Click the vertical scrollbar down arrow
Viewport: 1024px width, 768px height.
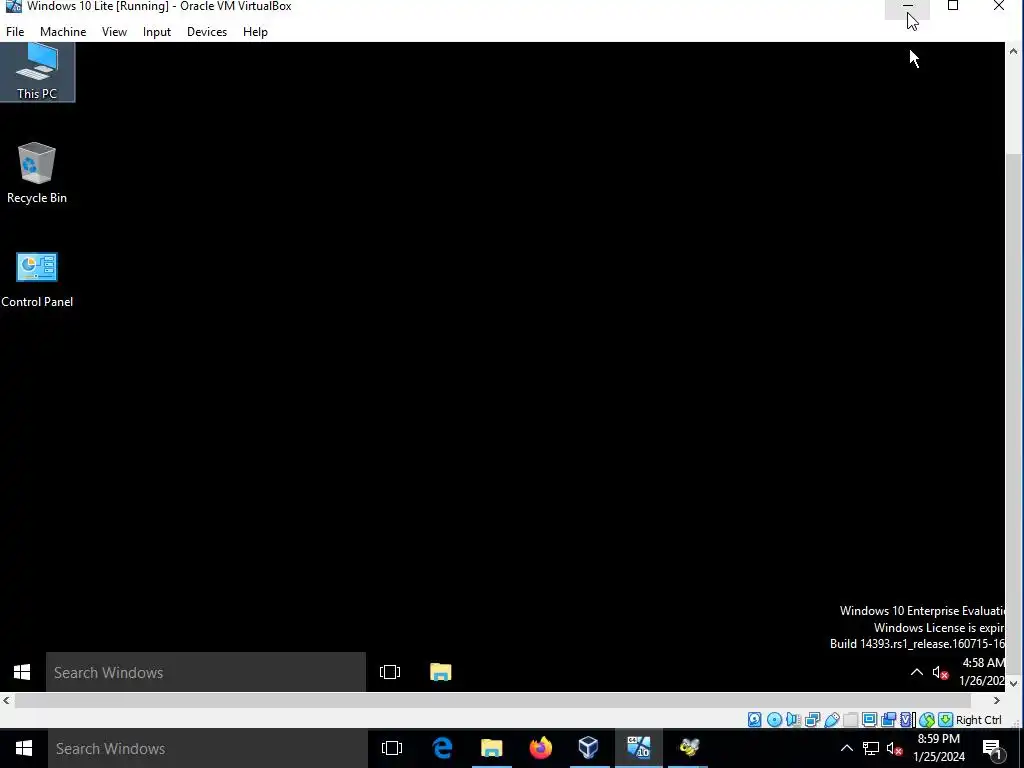click(x=1014, y=684)
